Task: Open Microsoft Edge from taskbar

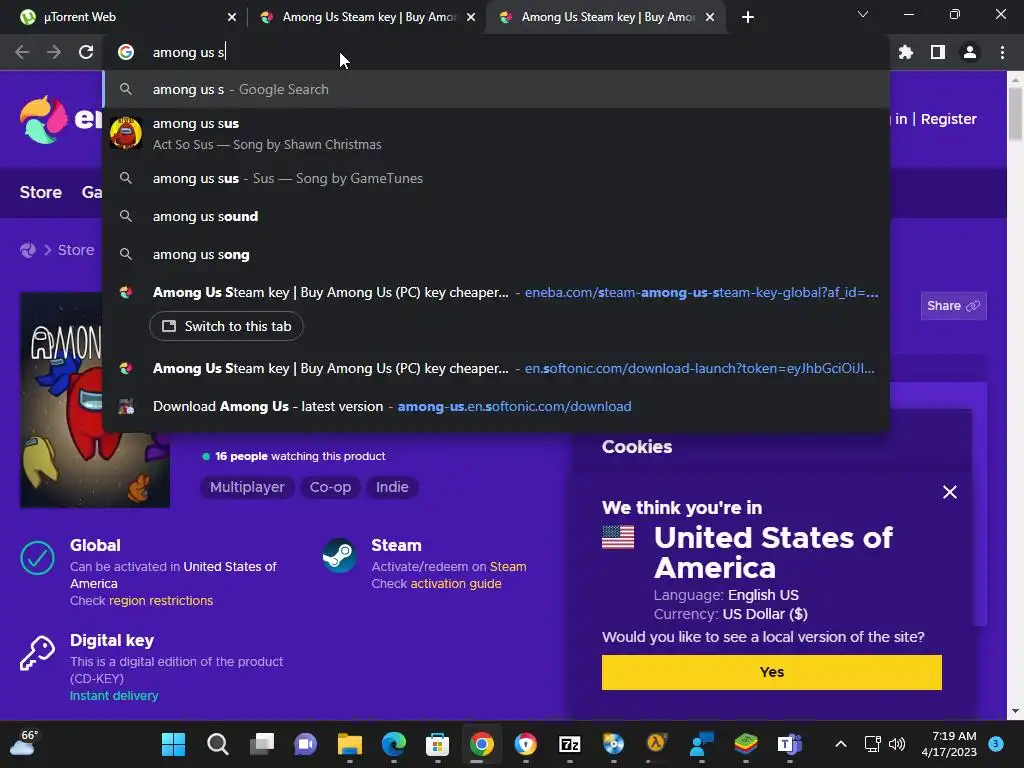Action: click(393, 744)
